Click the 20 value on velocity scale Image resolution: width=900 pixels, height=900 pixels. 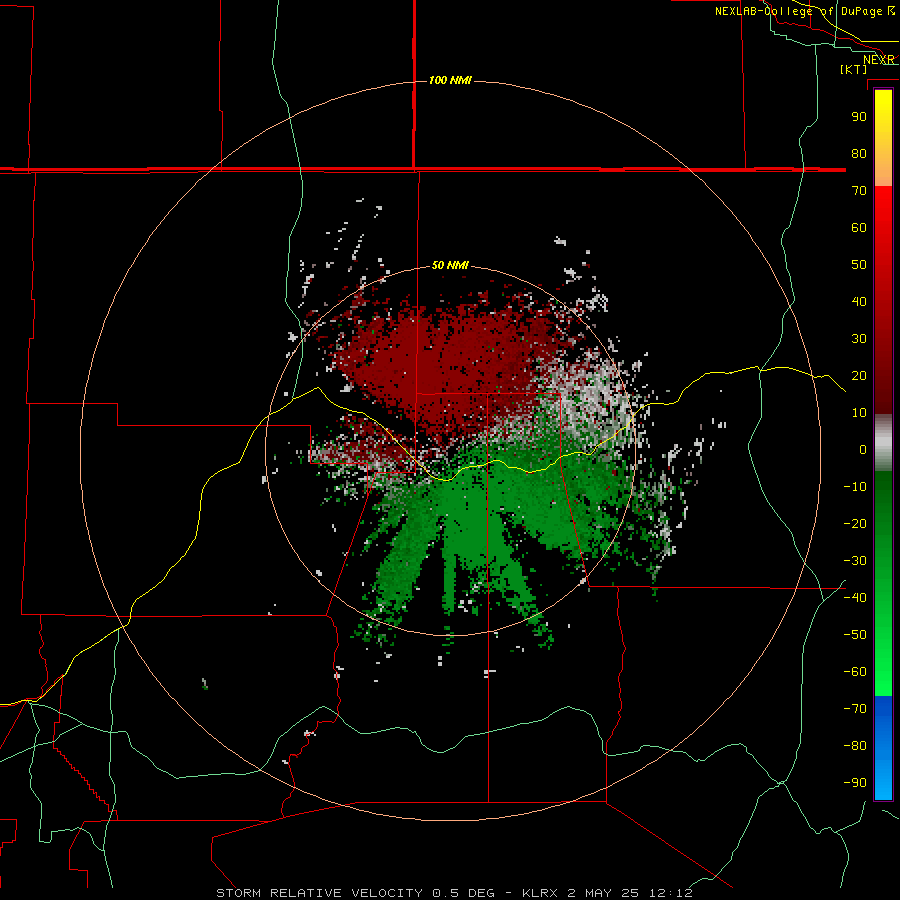click(x=859, y=376)
